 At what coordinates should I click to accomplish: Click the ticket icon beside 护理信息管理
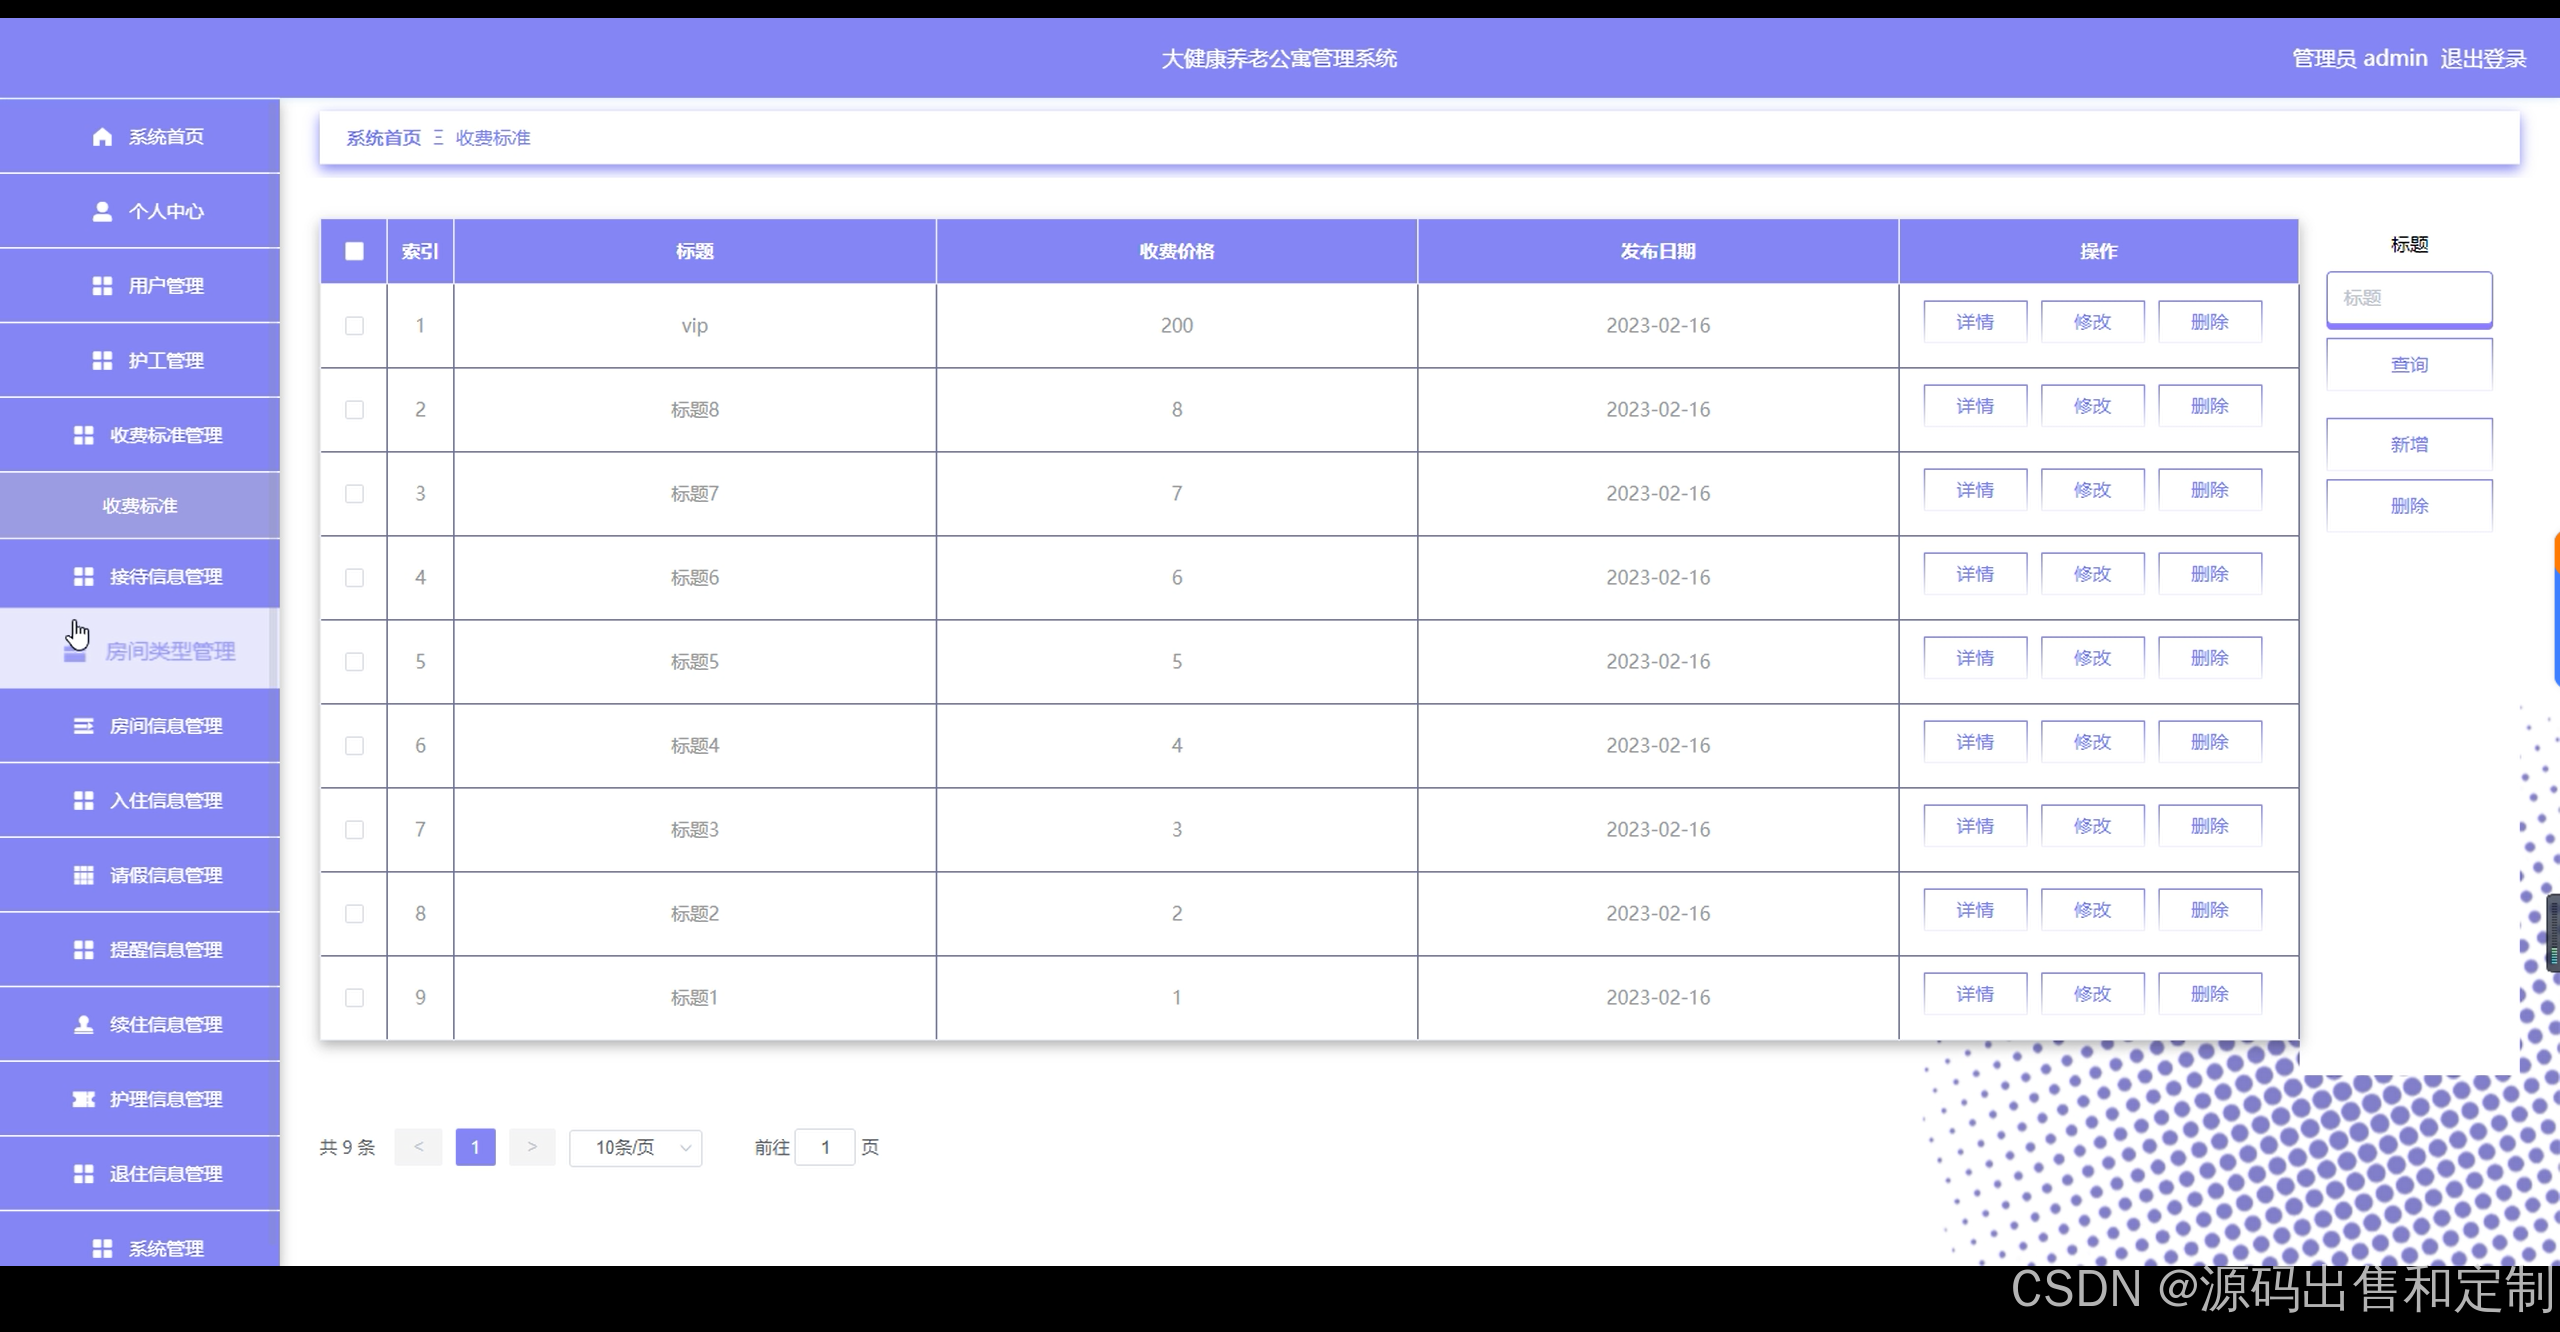[84, 1099]
